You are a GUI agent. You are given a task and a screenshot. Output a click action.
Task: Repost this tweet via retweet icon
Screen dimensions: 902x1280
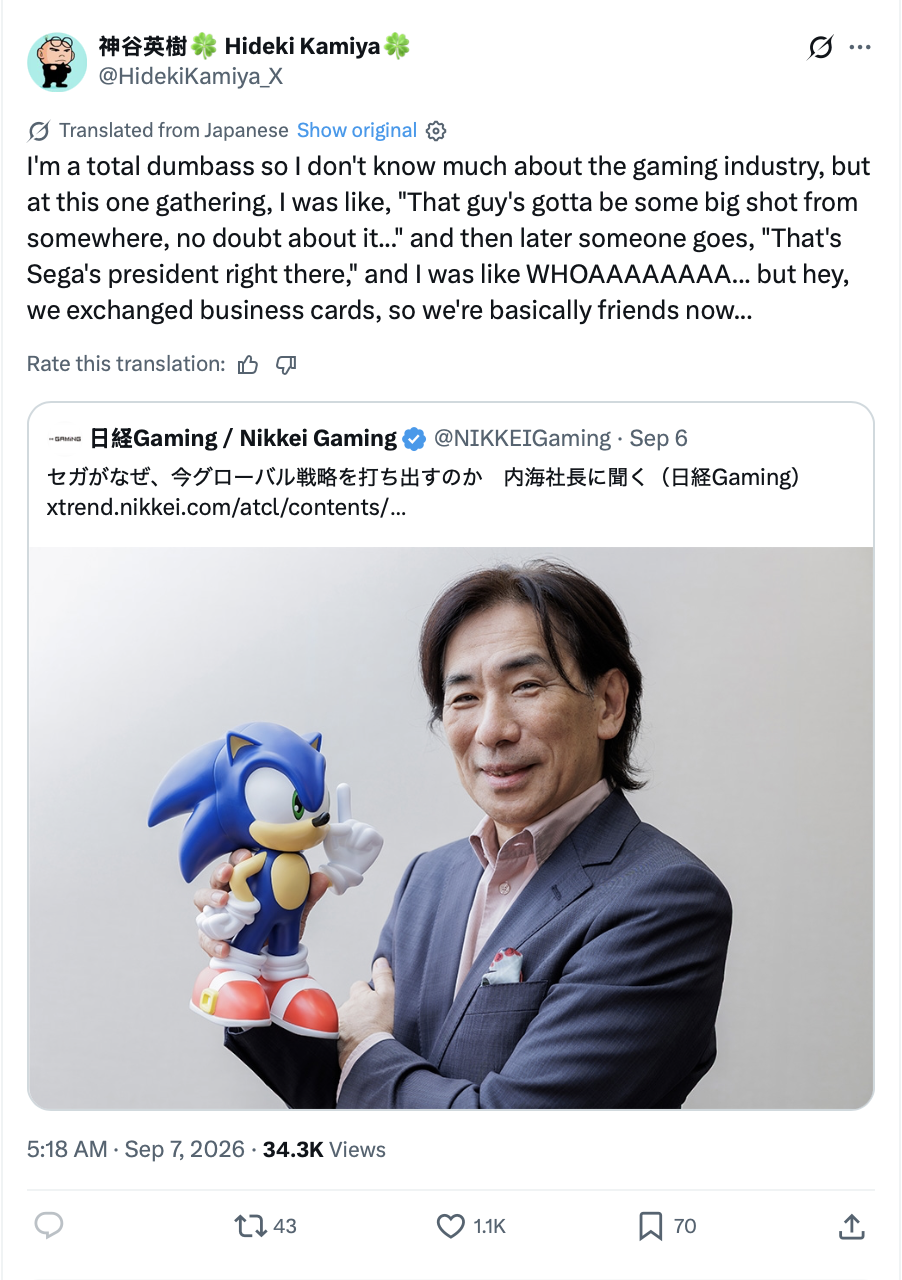[265, 1226]
